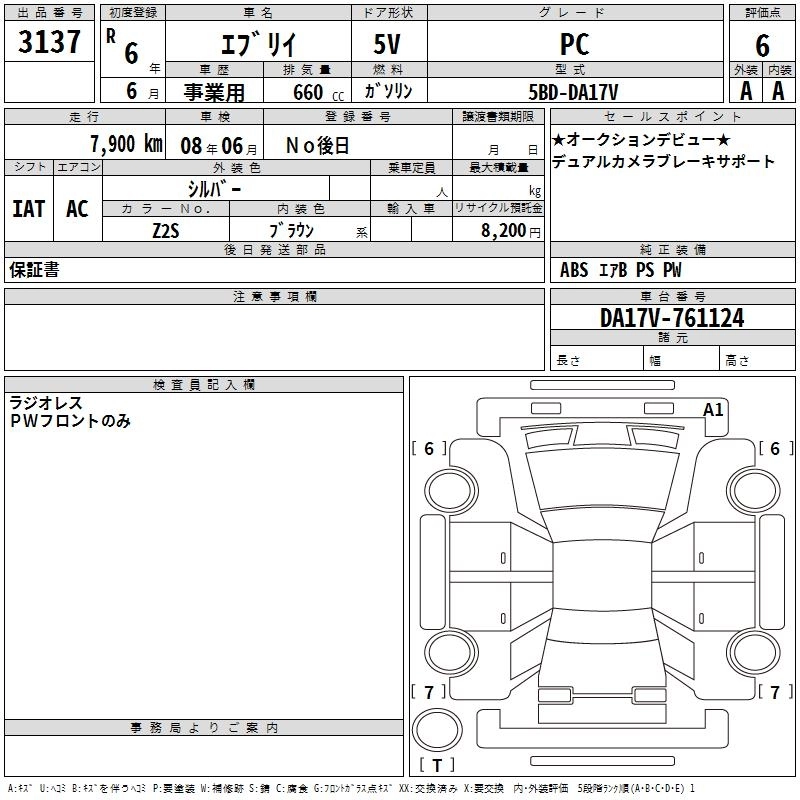Screen dimensions: 800x800
Task: Click the 高さ dimension field
Action: 757,358
